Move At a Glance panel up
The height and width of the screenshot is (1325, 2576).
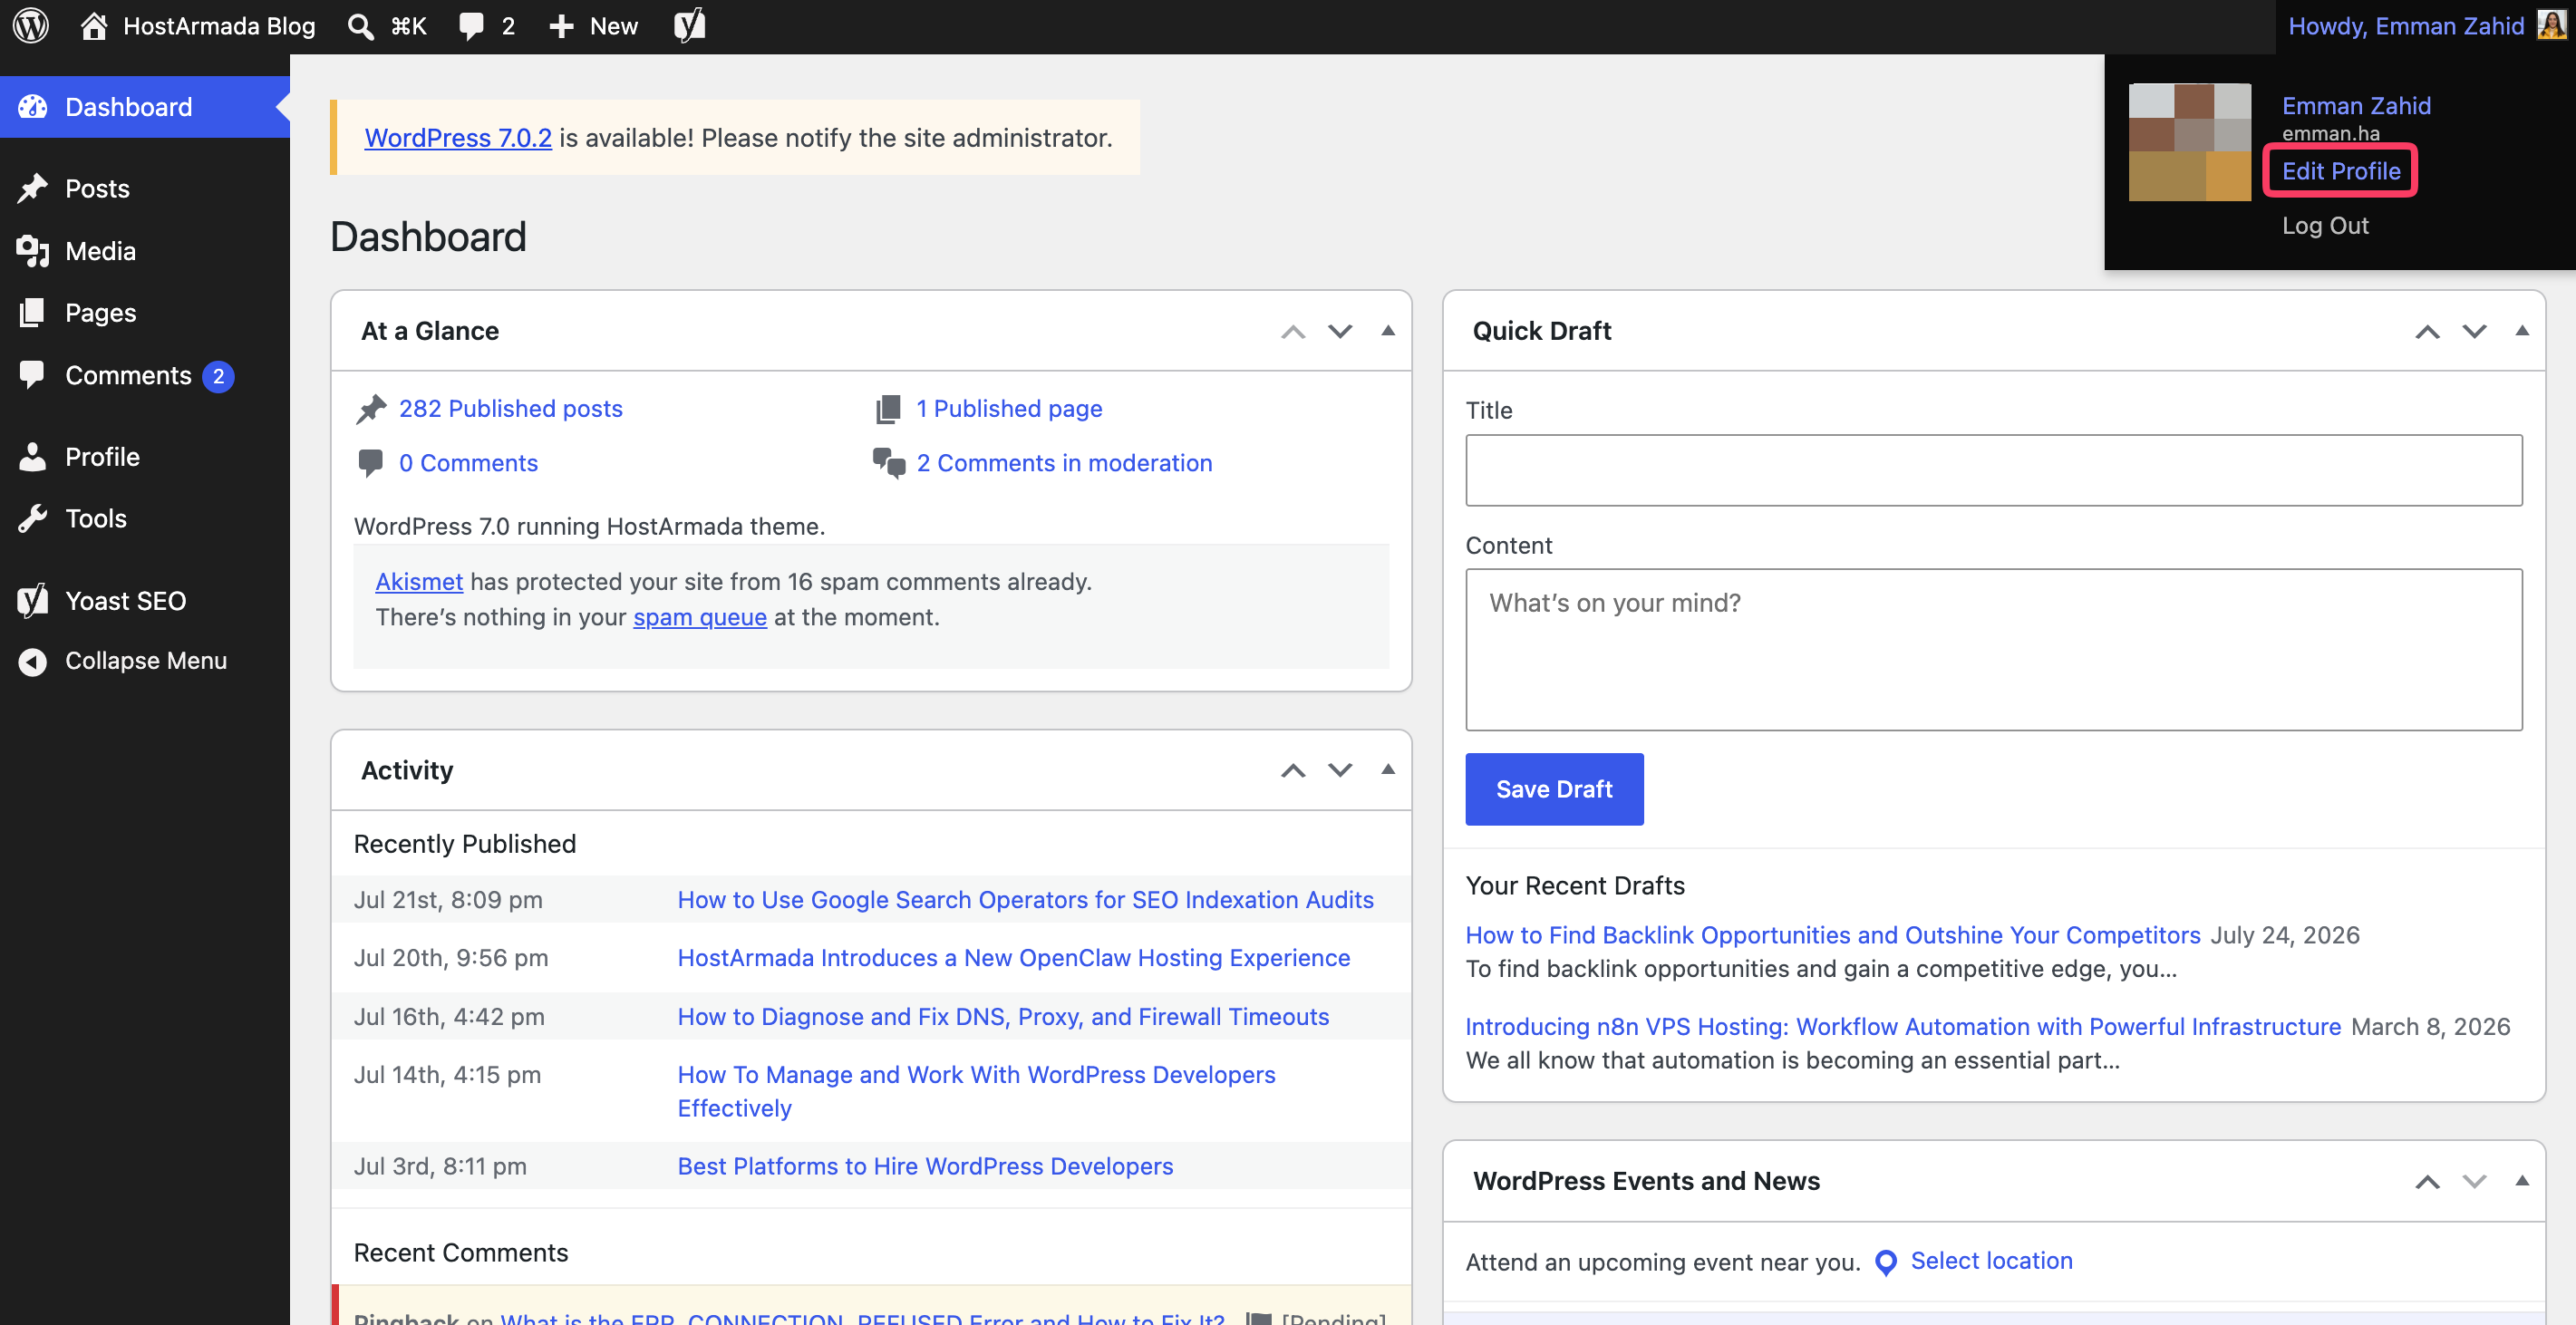pyautogui.click(x=1293, y=331)
